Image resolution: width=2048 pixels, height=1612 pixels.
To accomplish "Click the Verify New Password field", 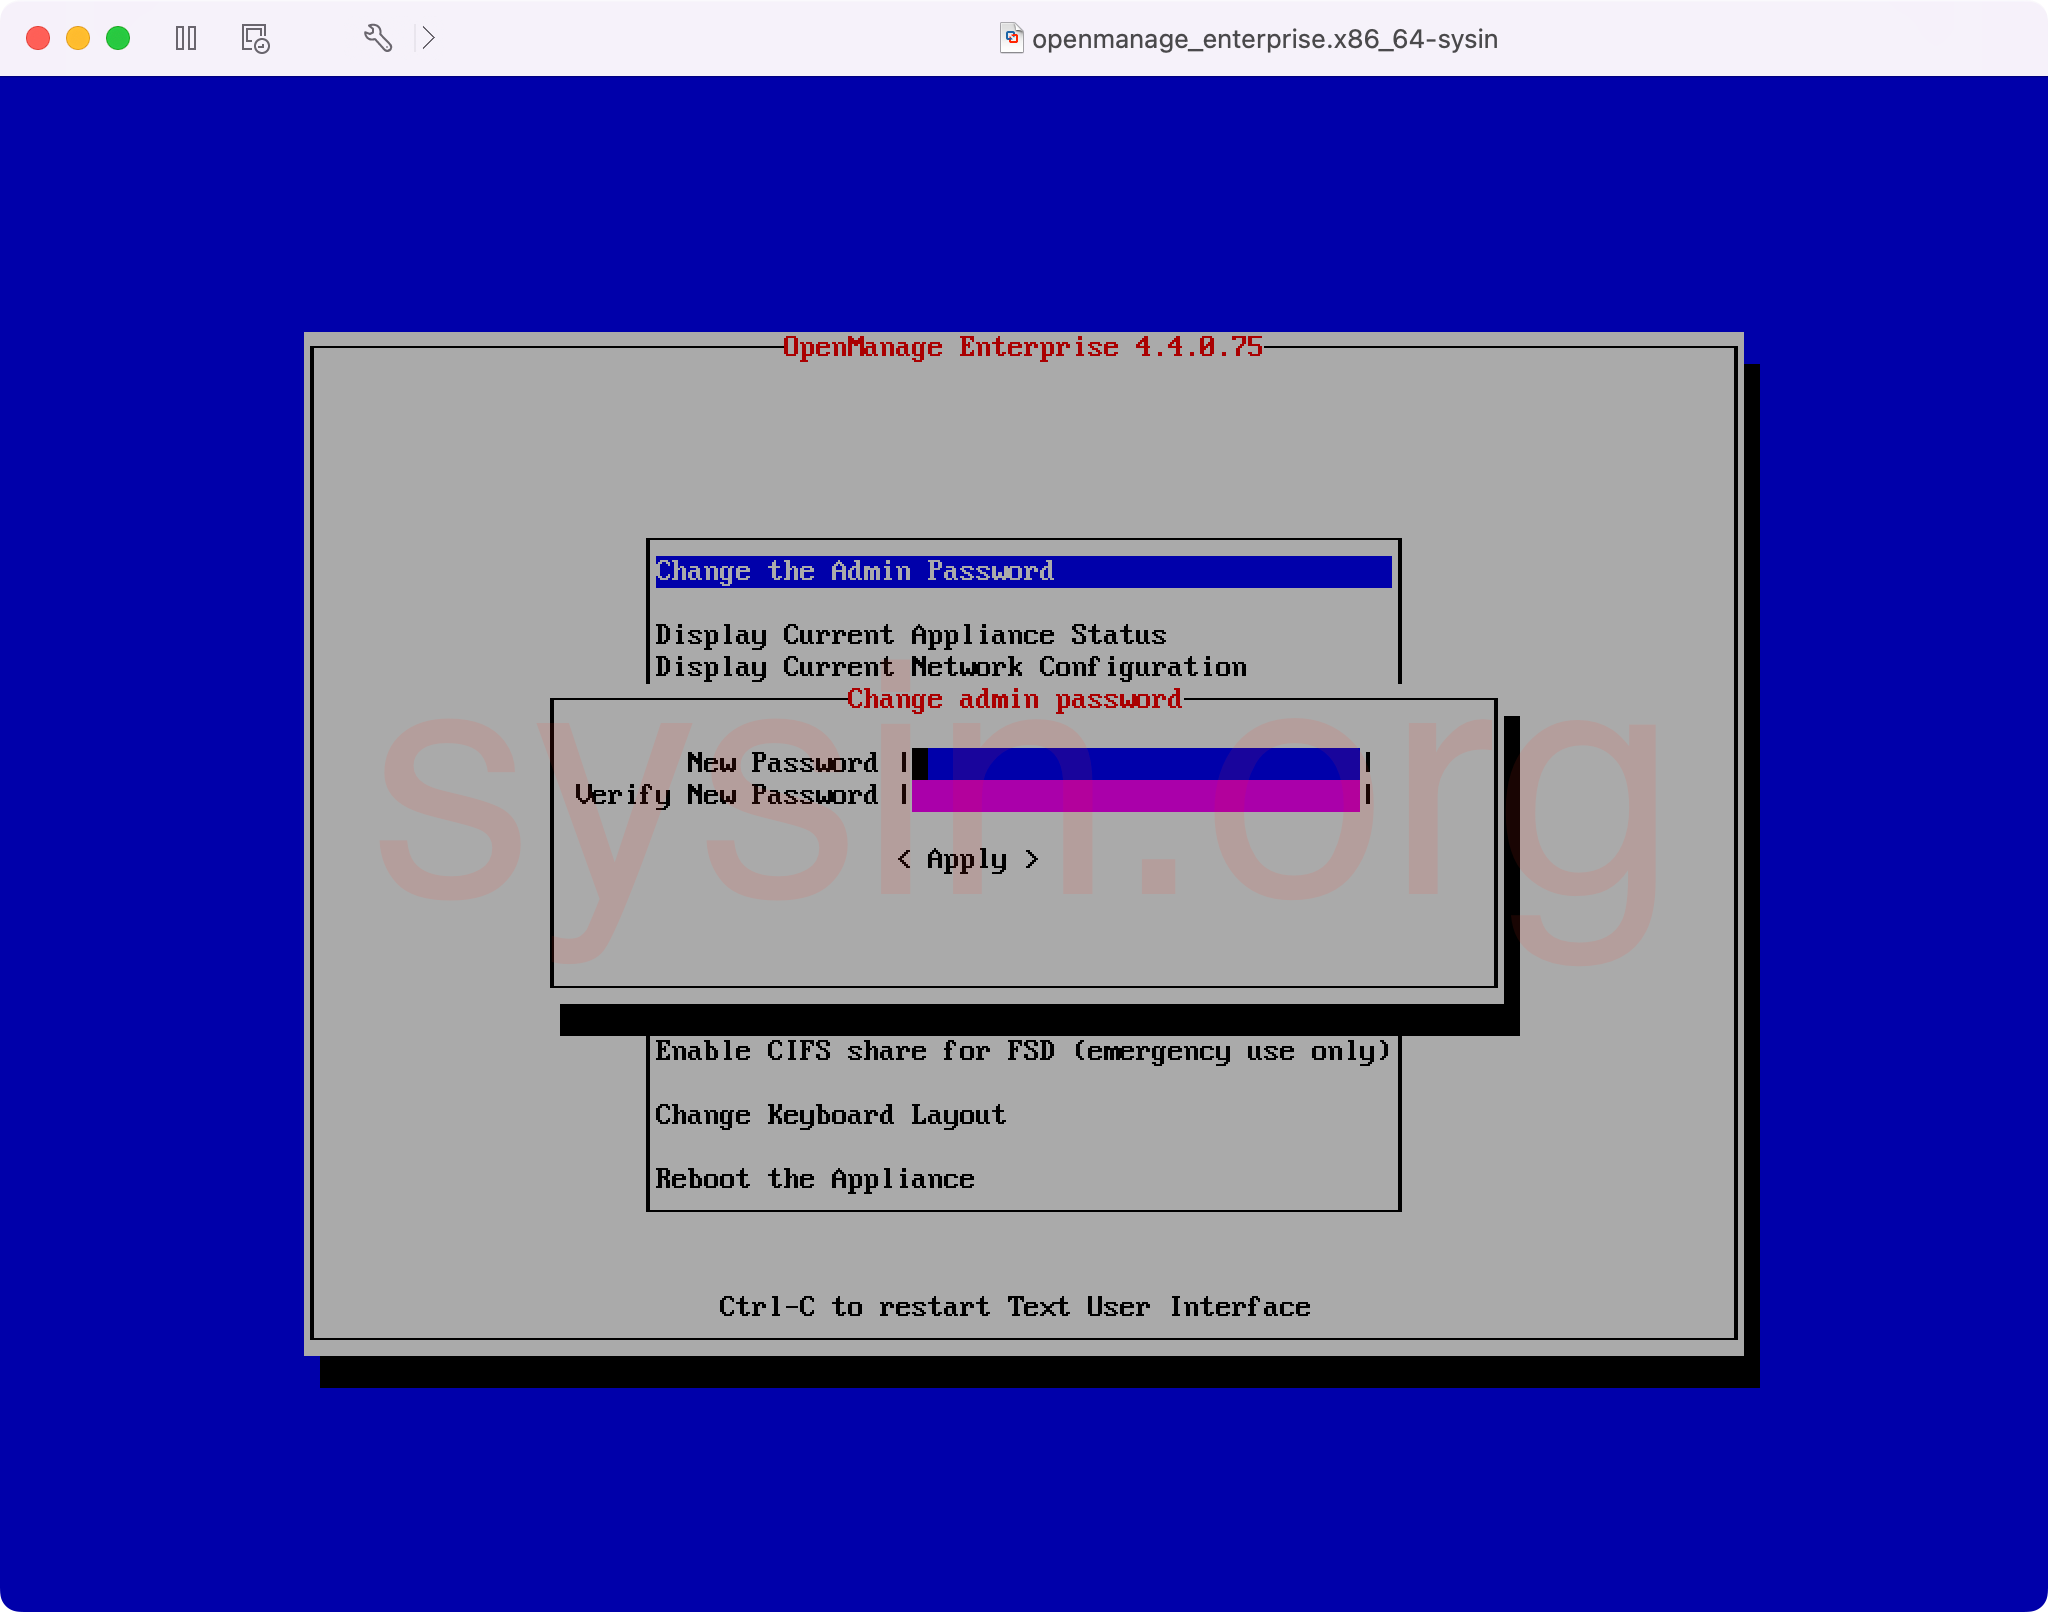I will click(x=1135, y=796).
